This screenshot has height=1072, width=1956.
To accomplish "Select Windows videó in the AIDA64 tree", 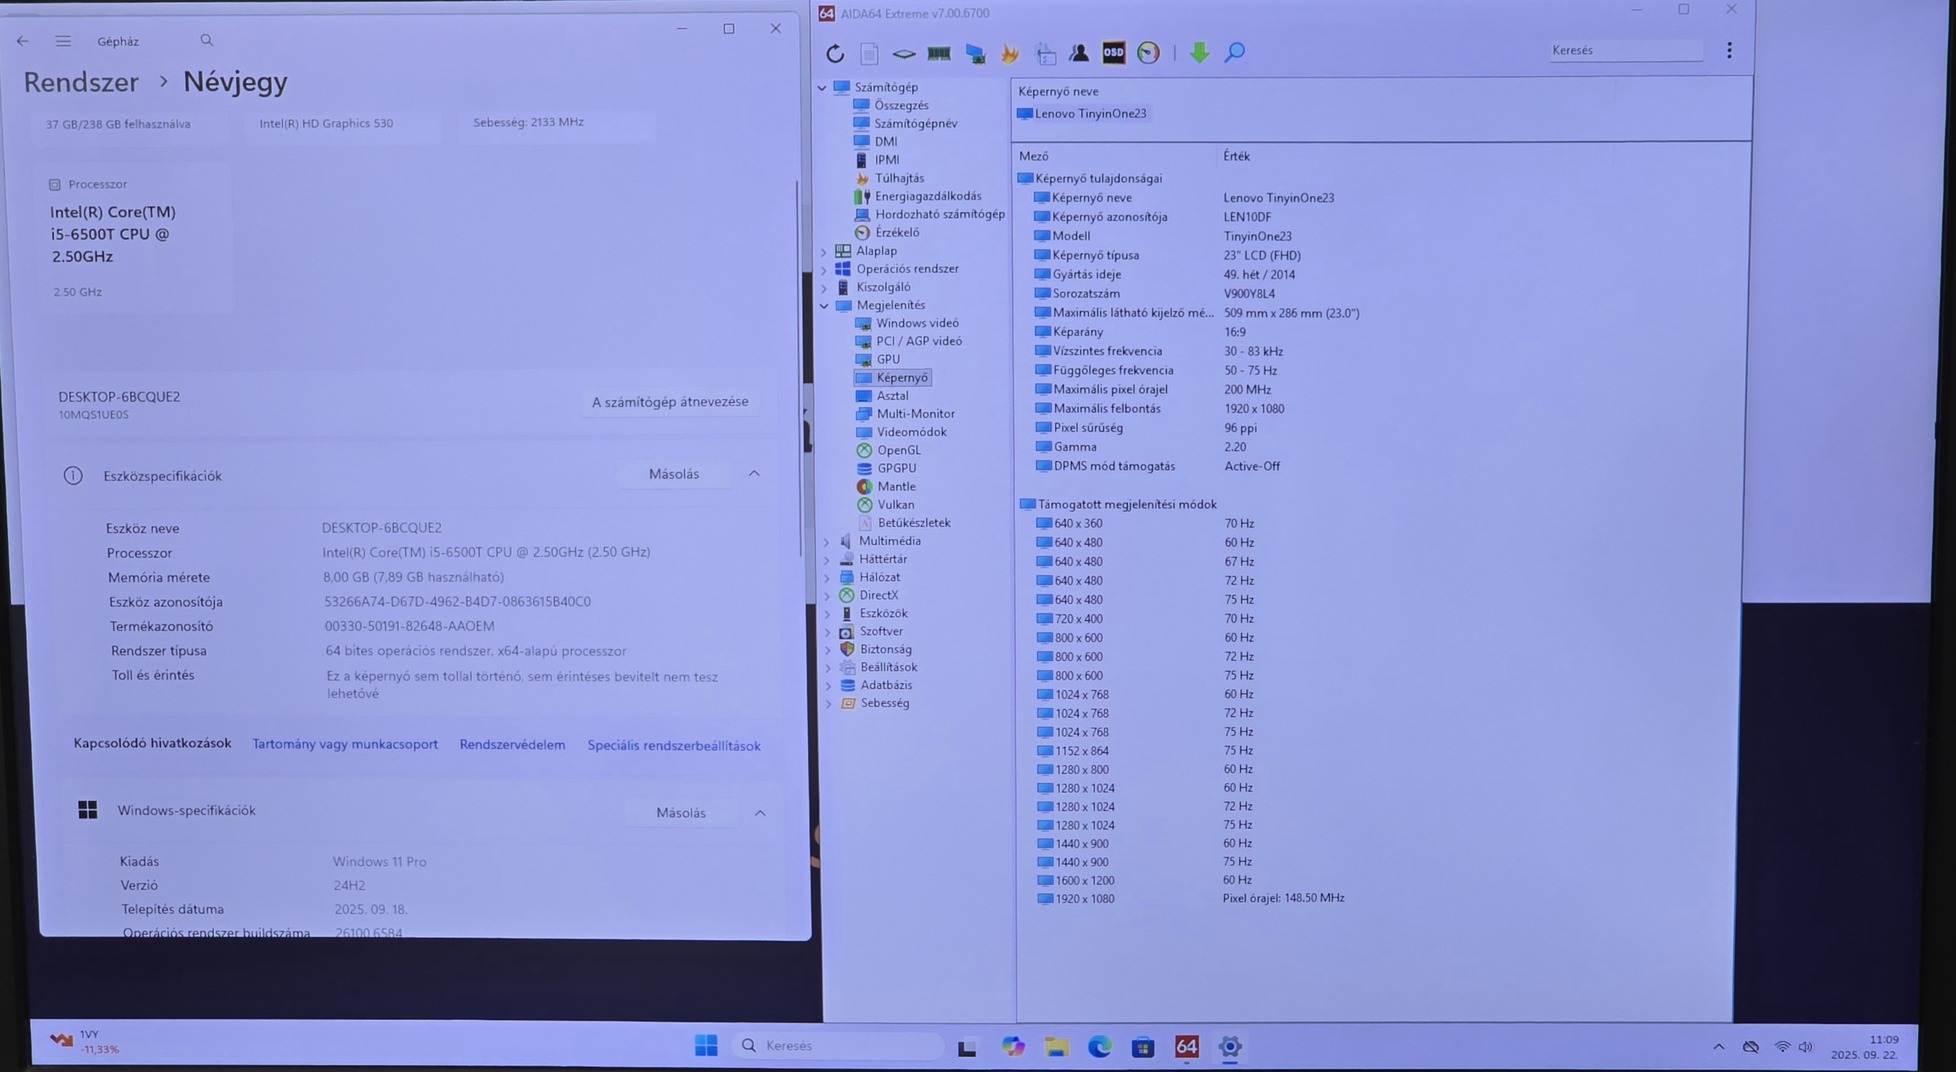I will pyautogui.click(x=917, y=323).
